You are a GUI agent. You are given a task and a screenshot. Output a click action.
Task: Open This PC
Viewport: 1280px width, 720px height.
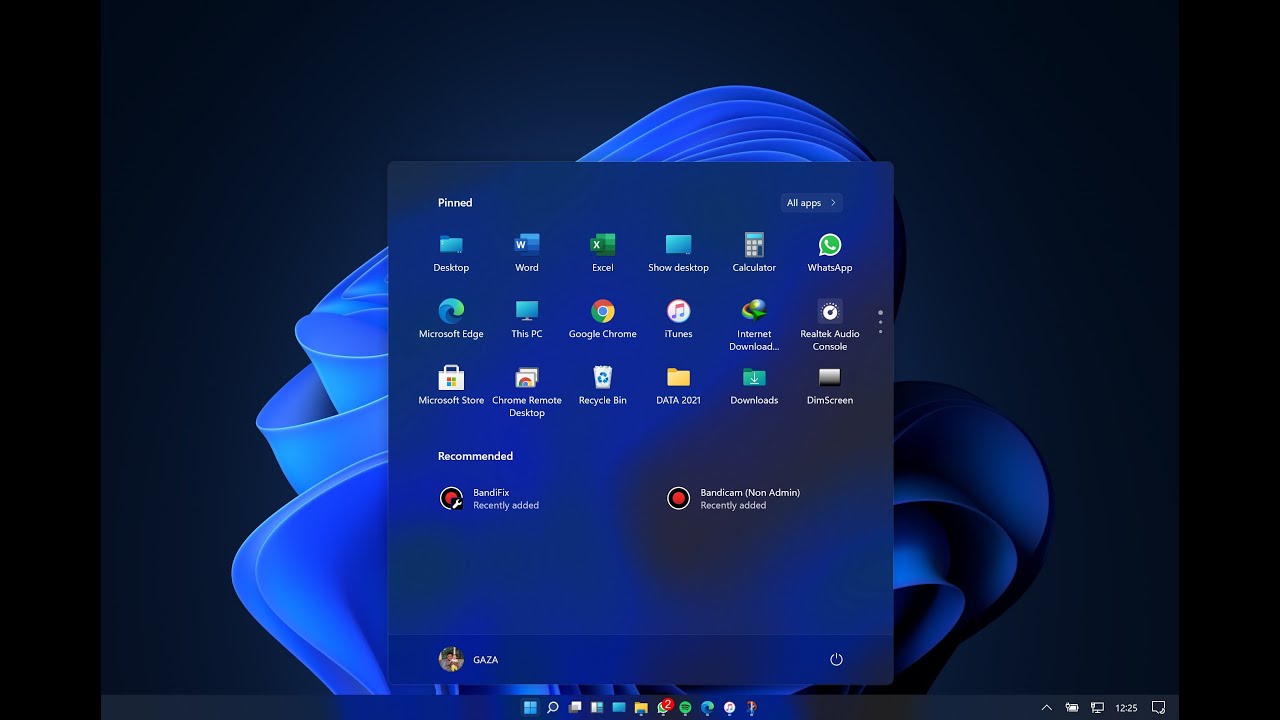[527, 319]
